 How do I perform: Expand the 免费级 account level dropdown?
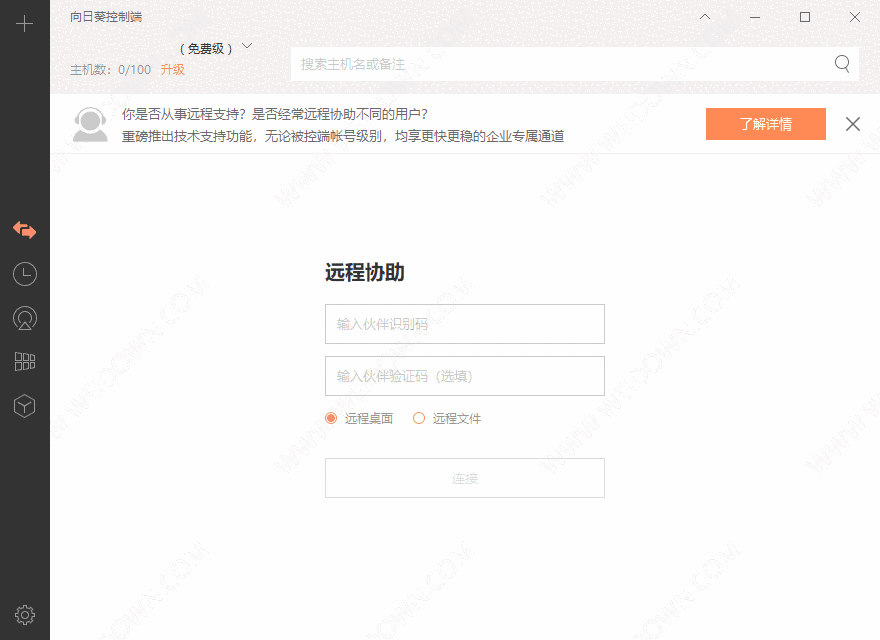(216, 46)
